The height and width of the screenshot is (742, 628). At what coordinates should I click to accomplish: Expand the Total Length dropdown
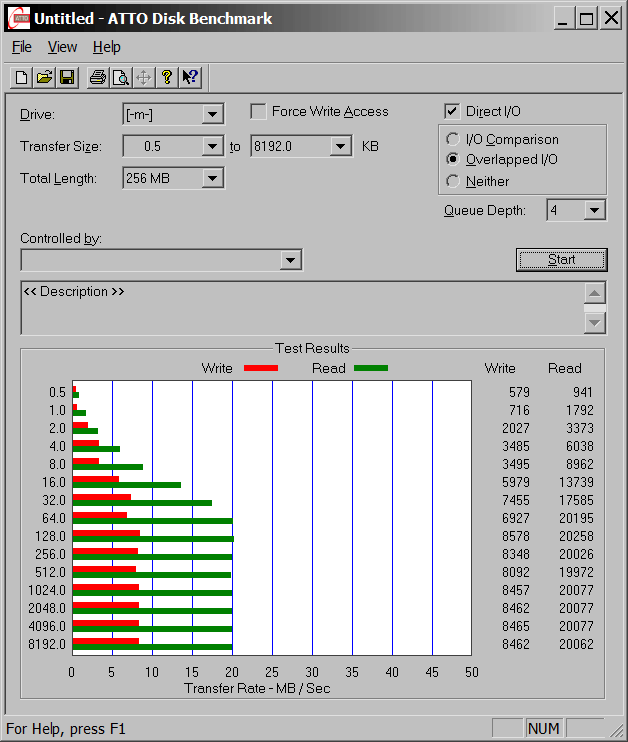[x=212, y=179]
